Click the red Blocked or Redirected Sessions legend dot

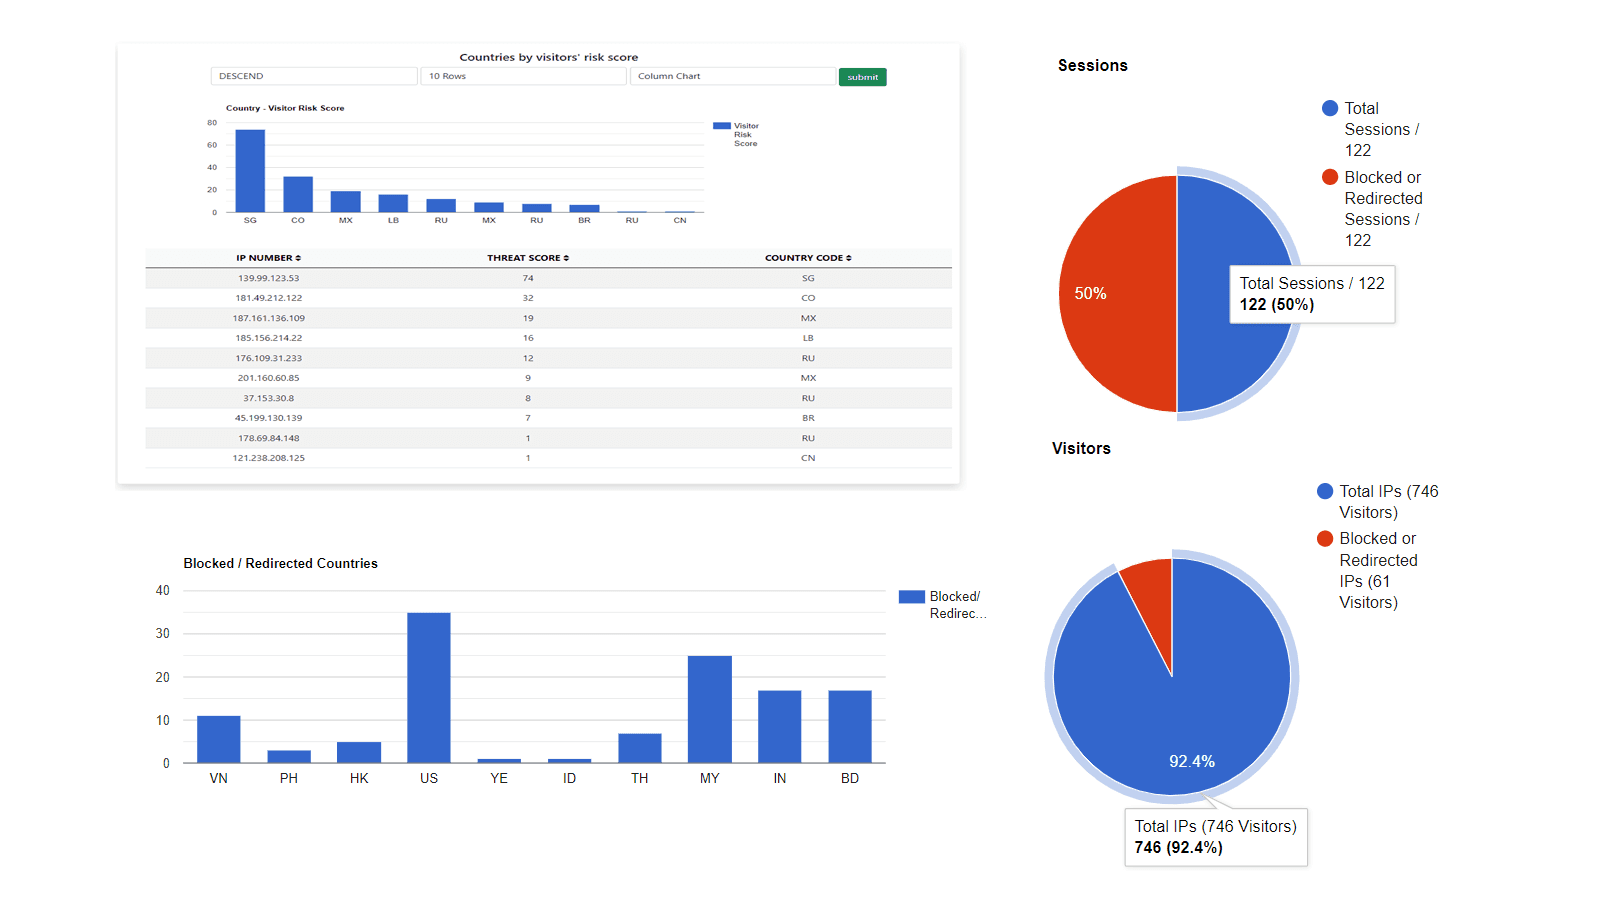[1328, 177]
